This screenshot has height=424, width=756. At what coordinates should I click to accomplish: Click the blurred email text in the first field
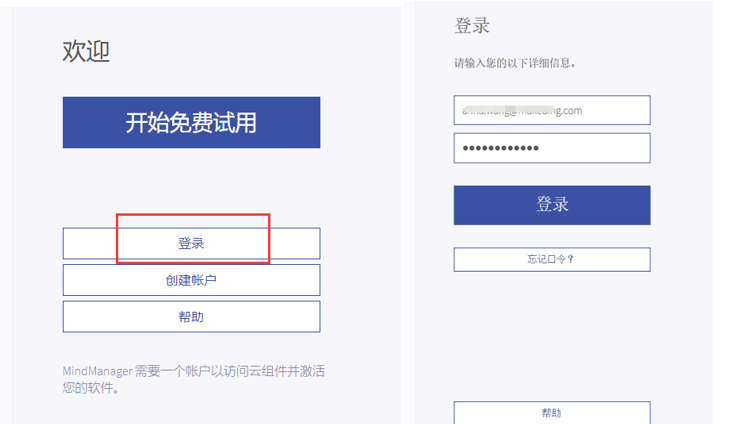518,110
